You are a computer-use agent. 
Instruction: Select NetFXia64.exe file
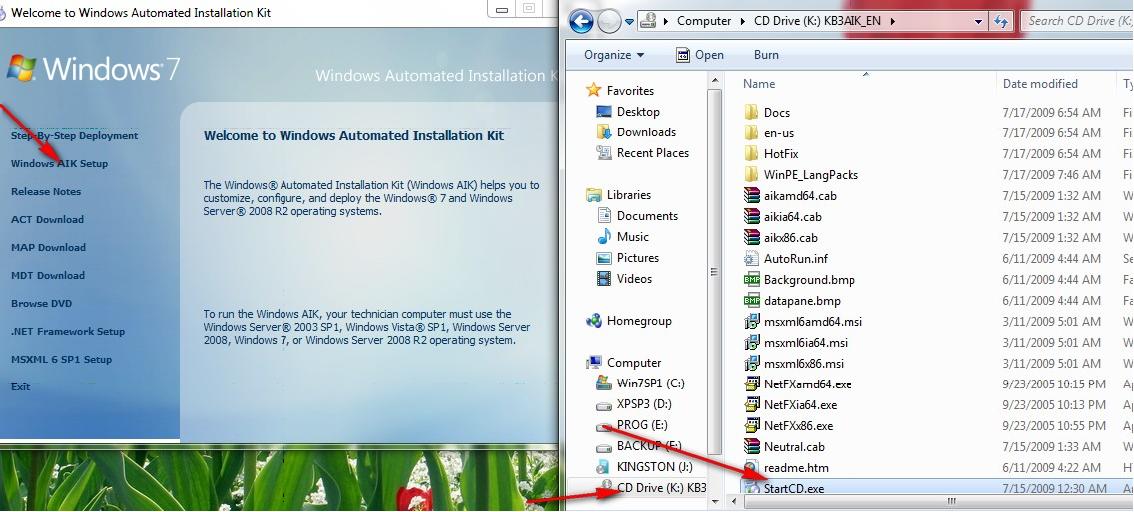click(x=790, y=405)
